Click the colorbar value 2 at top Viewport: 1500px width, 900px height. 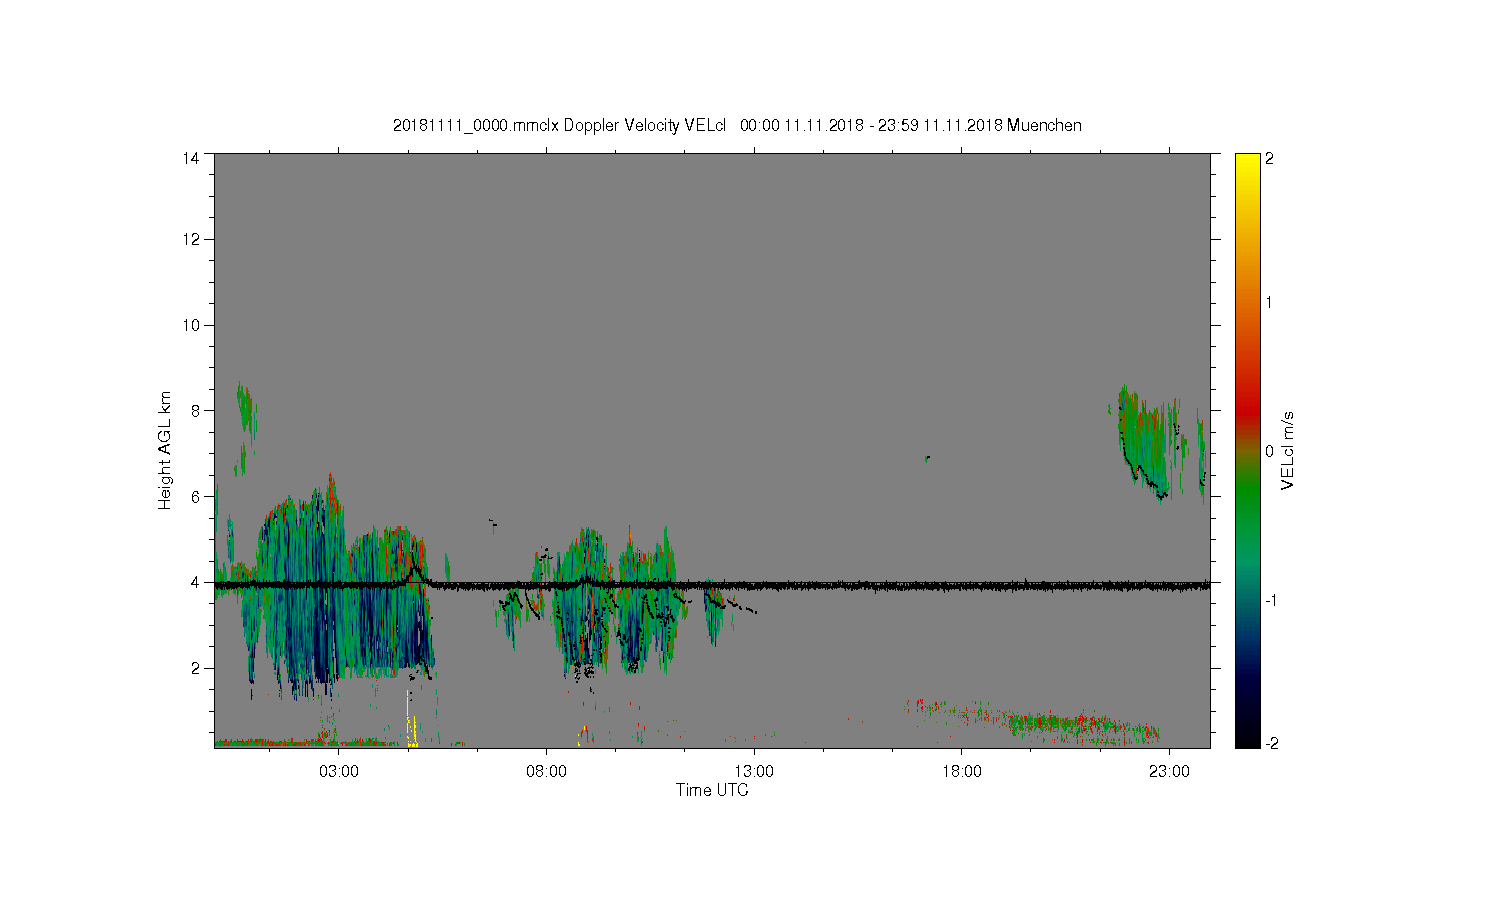[x=1270, y=159]
